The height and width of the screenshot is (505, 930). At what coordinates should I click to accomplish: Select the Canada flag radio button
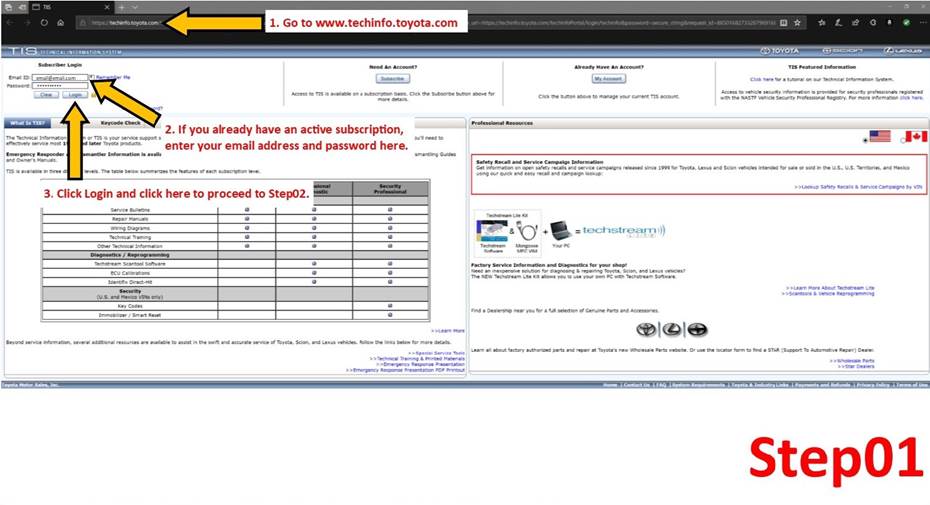coord(903,140)
